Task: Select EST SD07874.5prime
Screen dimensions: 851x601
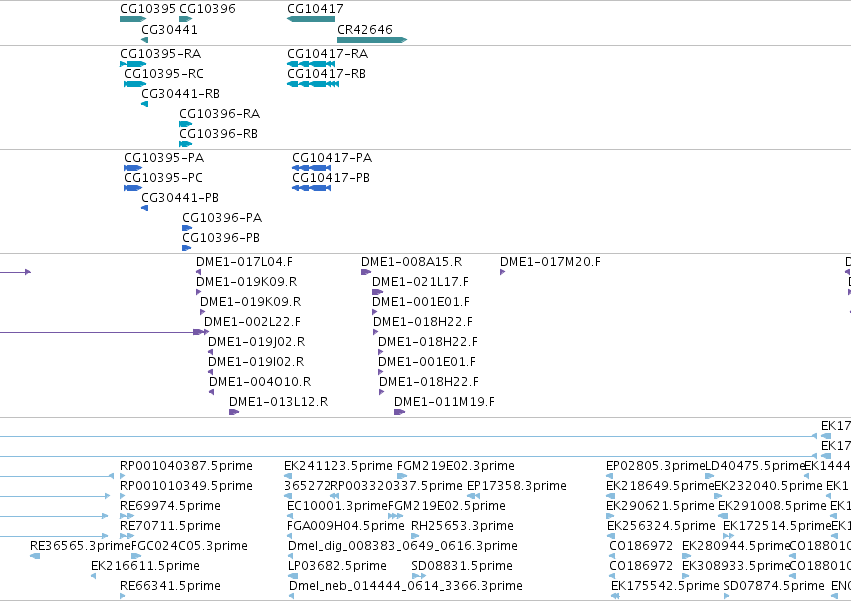Action: (726, 596)
